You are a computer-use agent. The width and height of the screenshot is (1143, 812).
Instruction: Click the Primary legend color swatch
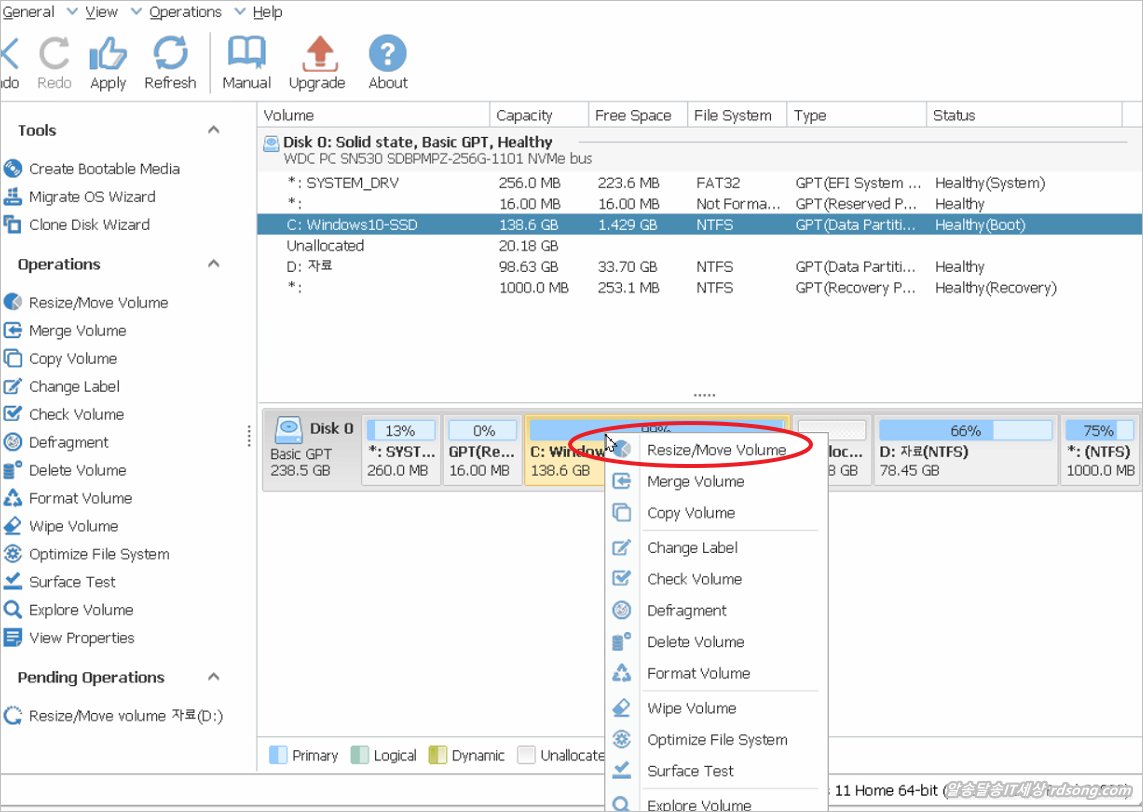coord(279,755)
